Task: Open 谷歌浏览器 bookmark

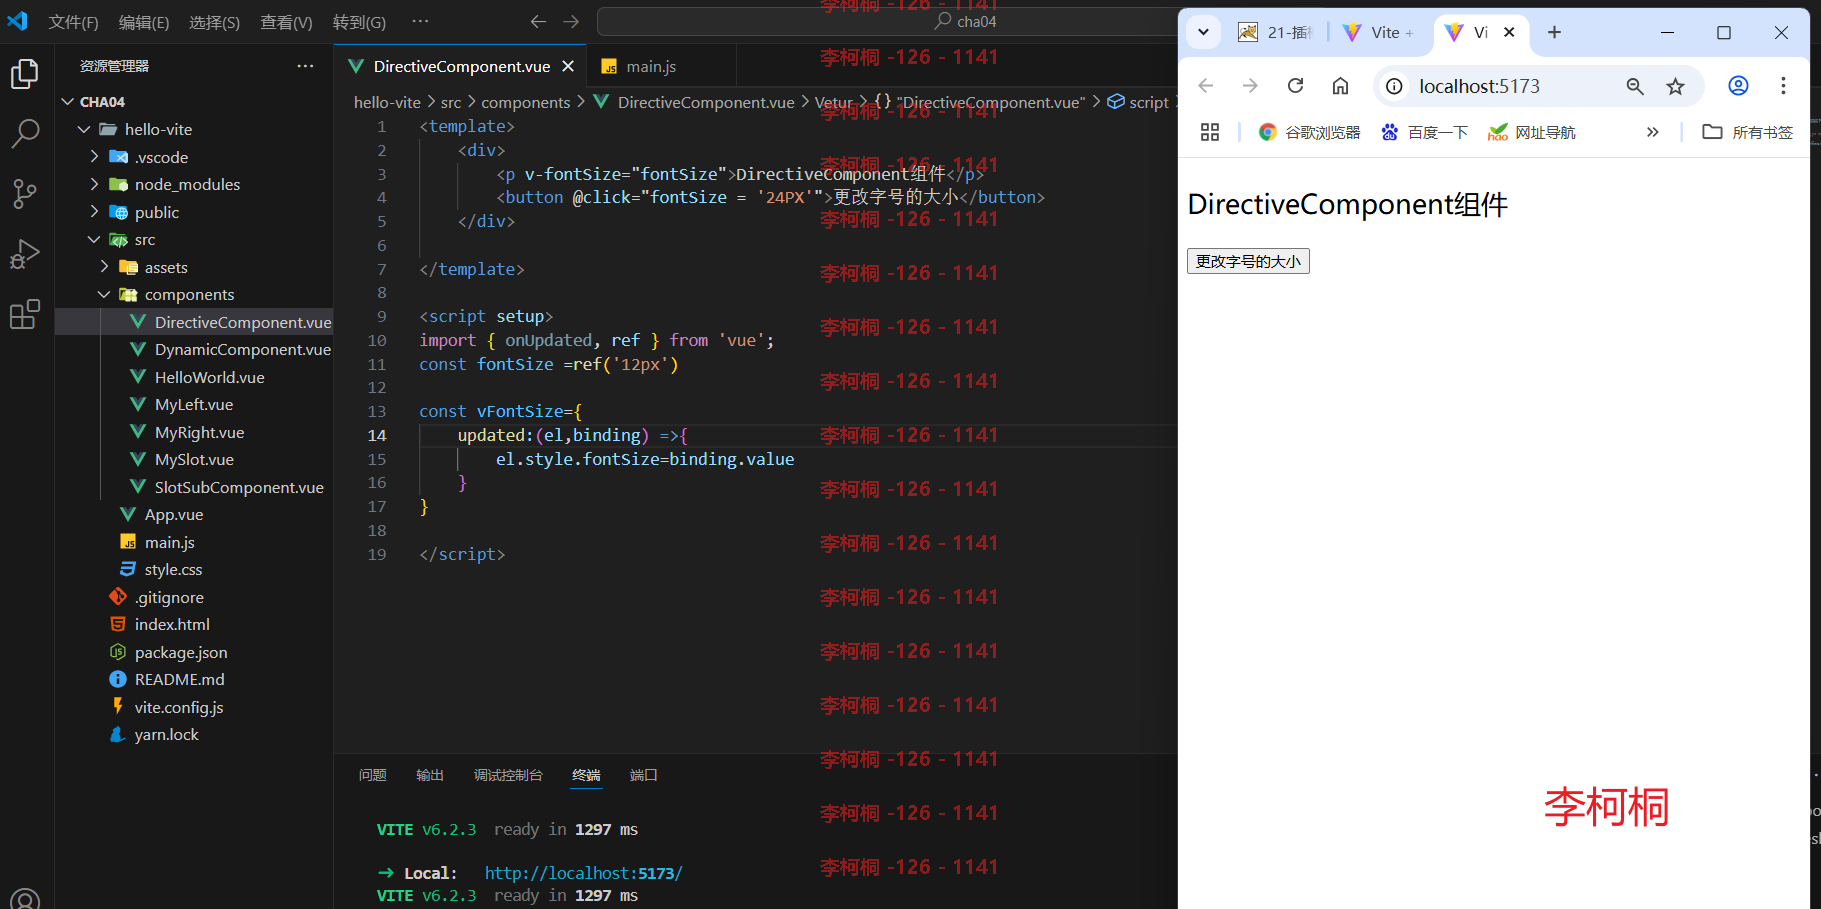Action: tap(1309, 132)
